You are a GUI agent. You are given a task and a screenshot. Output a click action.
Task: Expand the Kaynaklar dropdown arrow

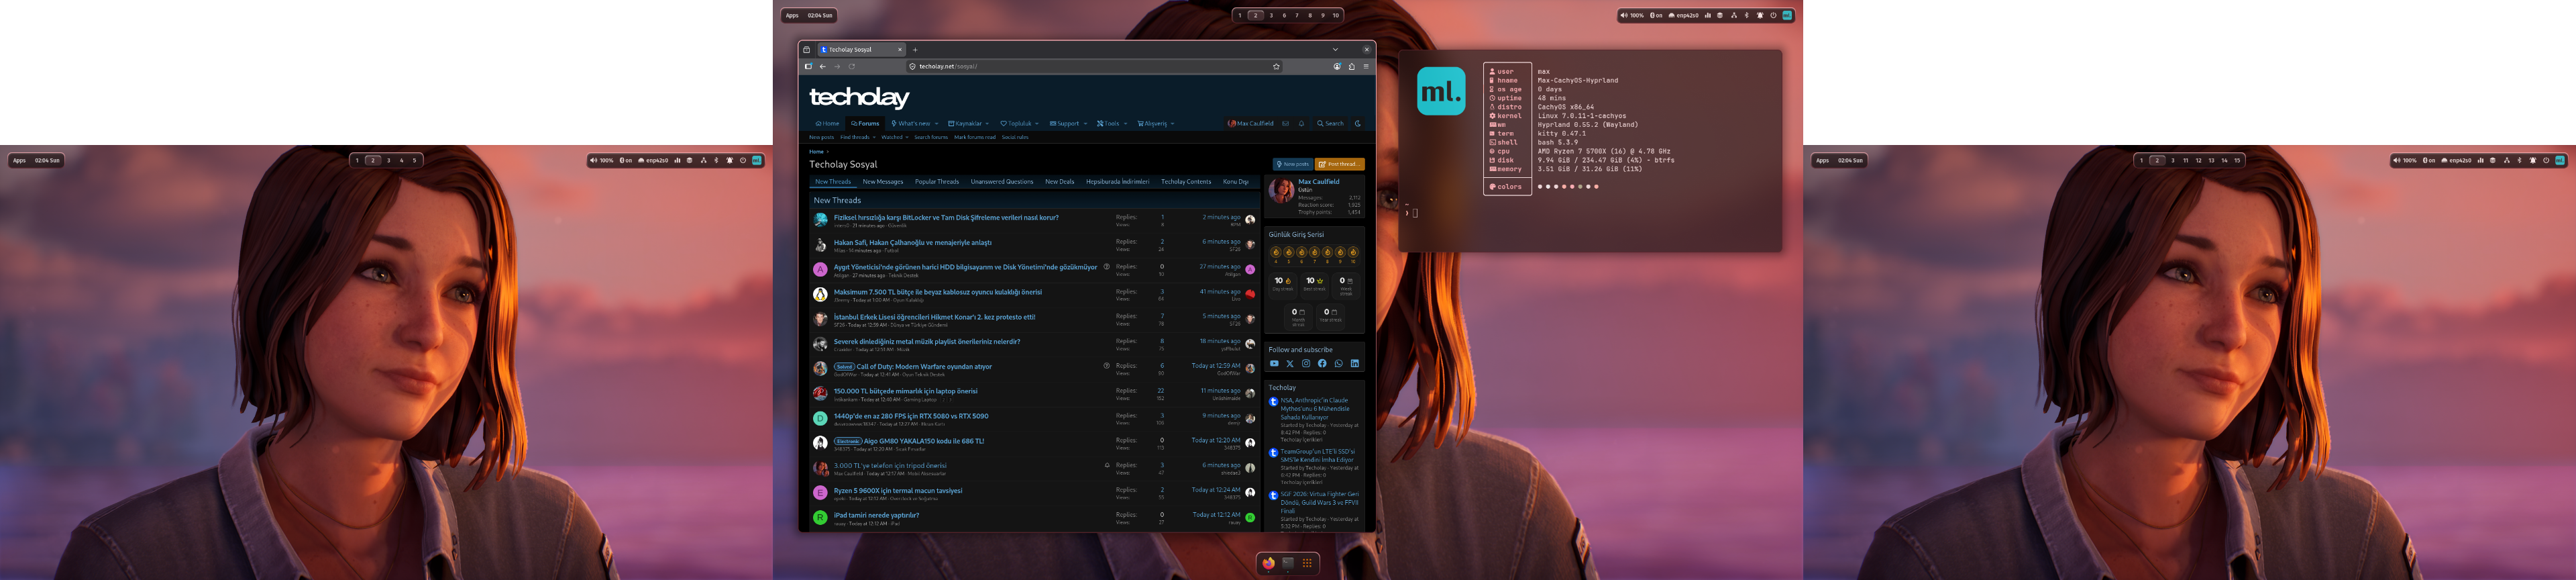[987, 124]
